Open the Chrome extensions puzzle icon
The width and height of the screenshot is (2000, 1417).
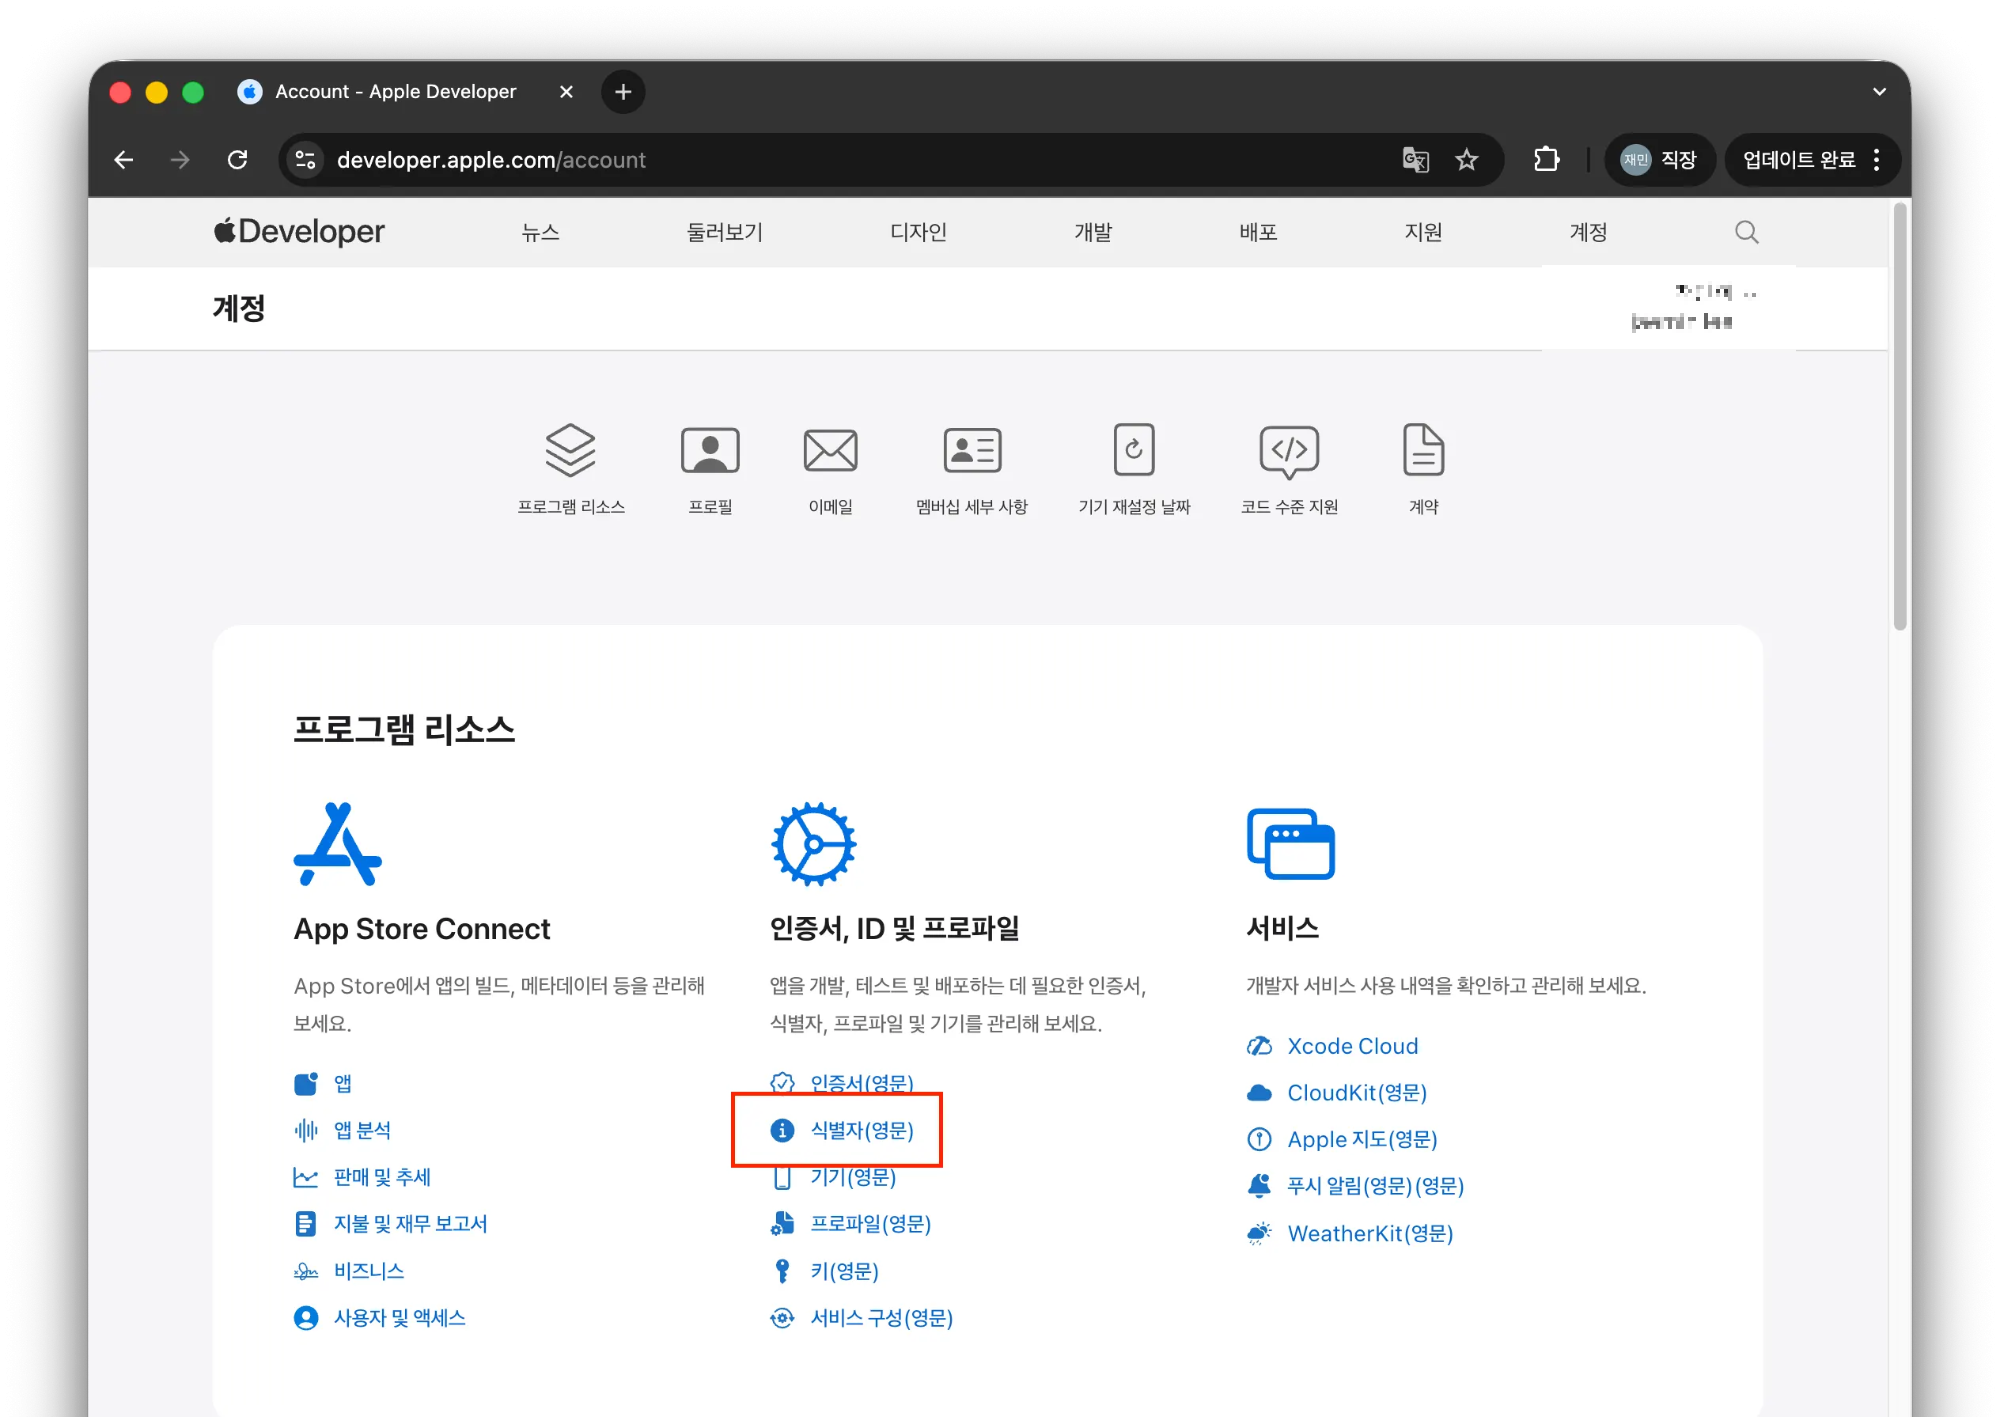[1546, 160]
